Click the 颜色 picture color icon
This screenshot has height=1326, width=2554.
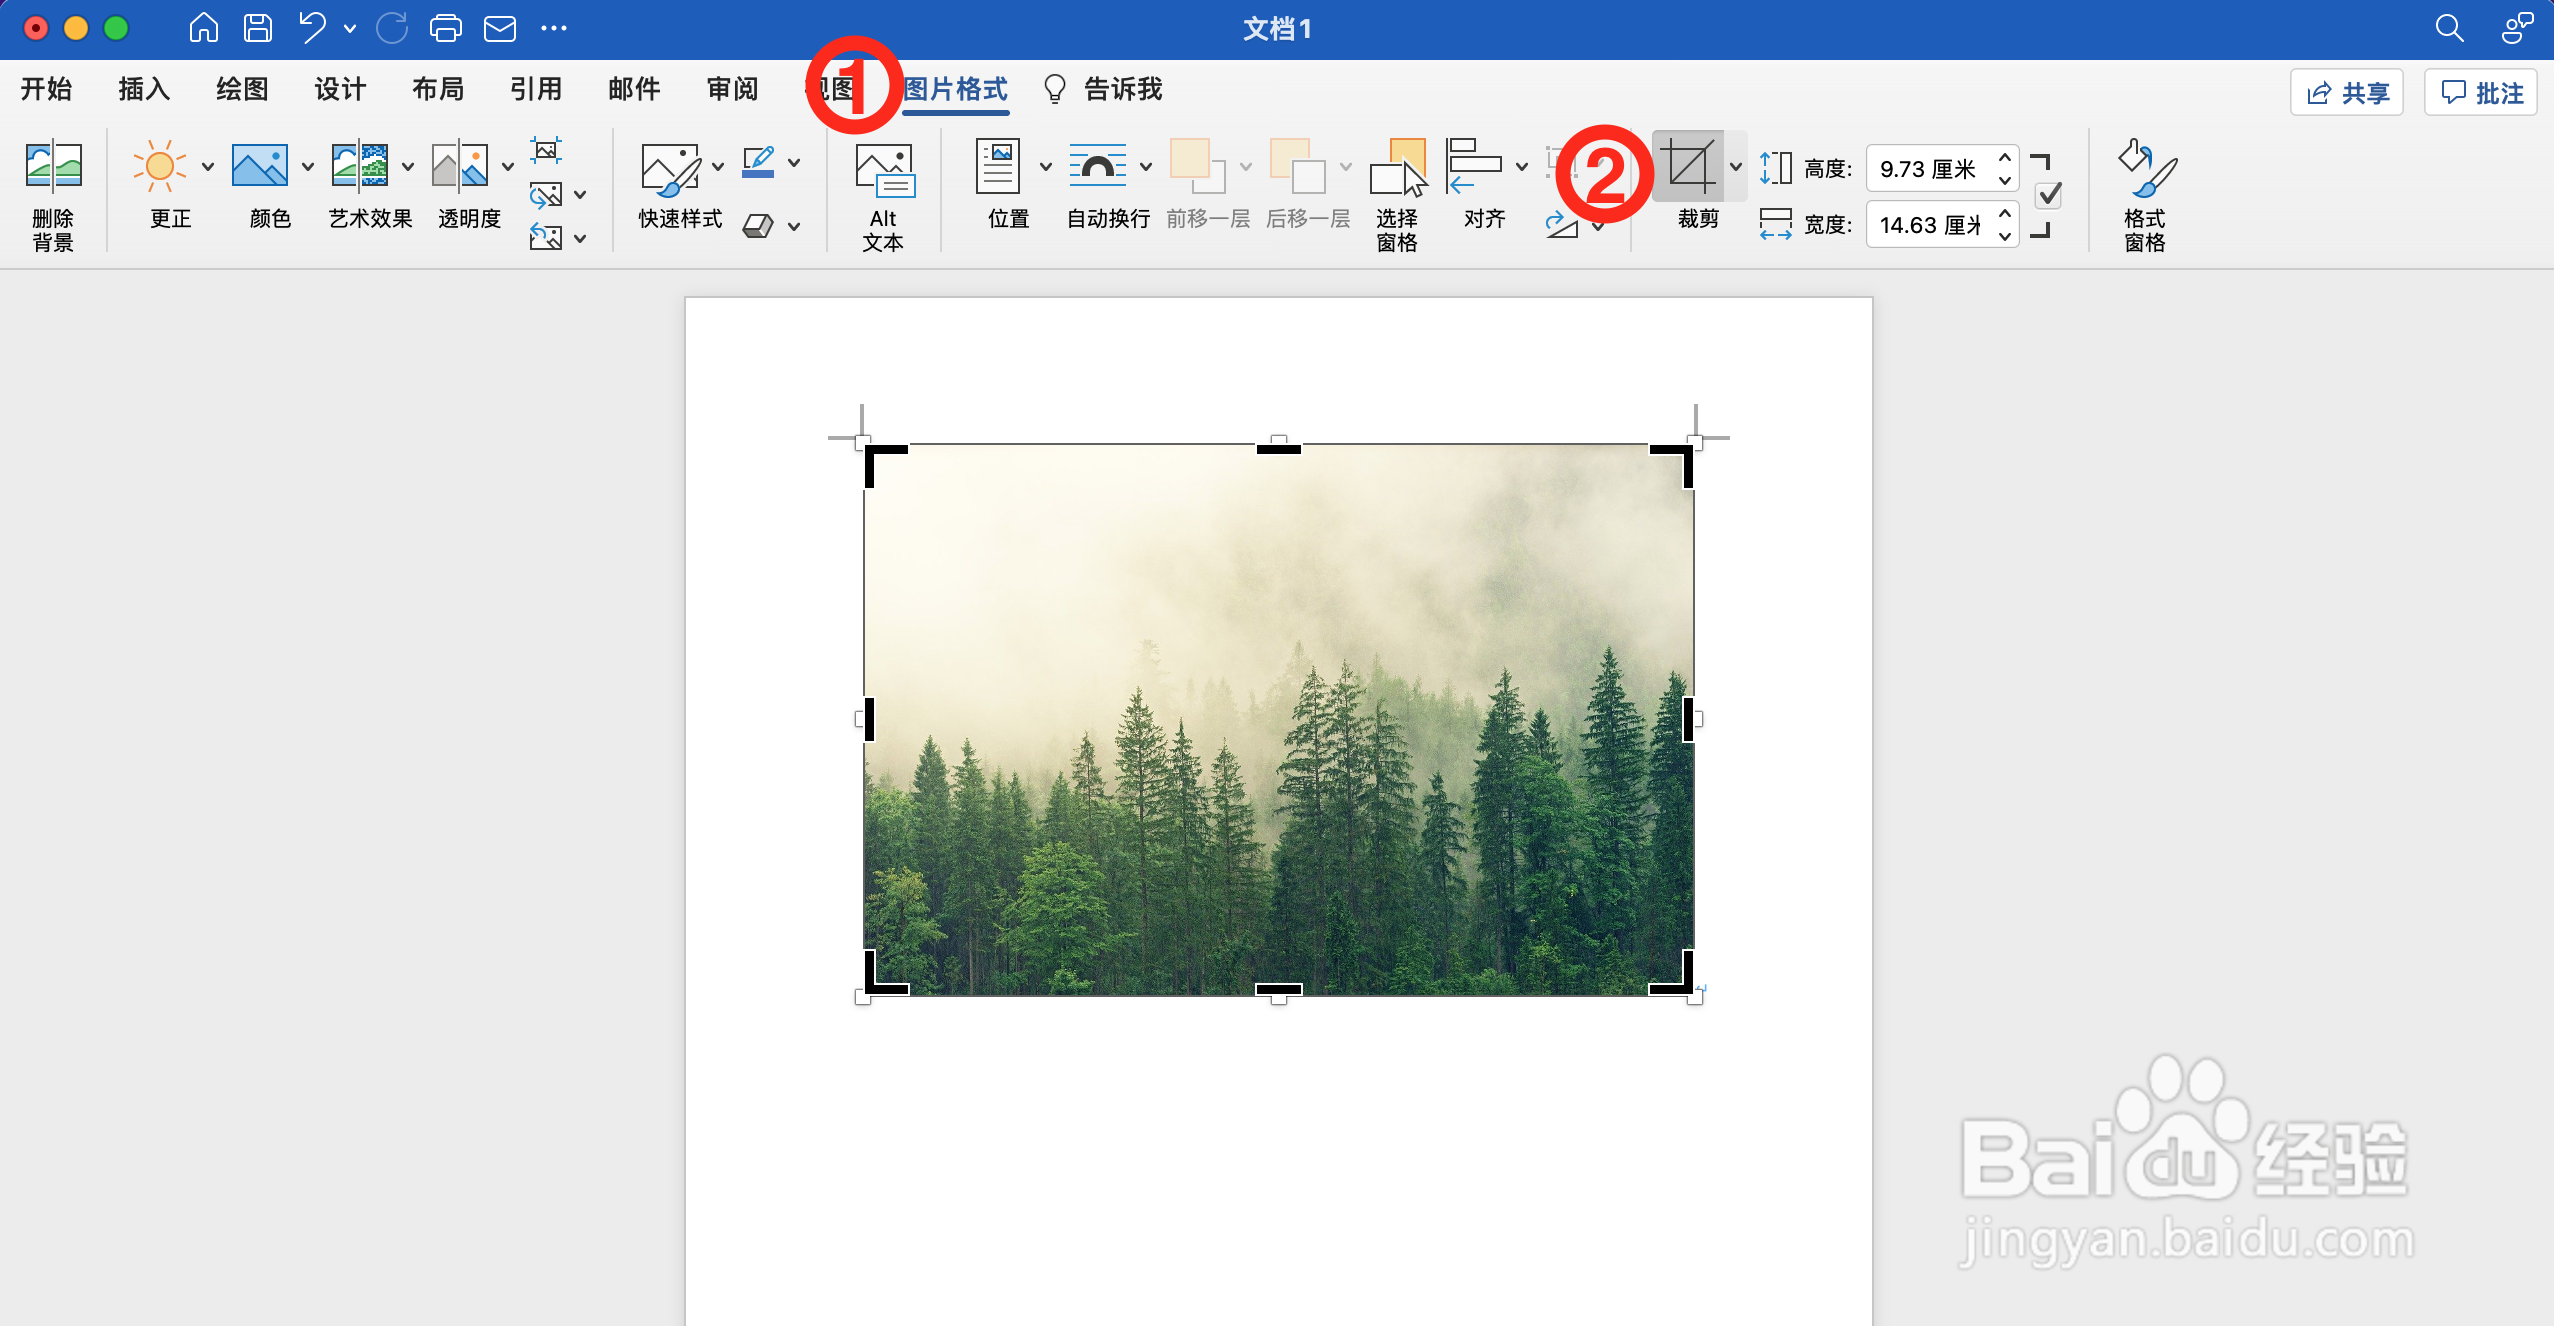pos(260,166)
